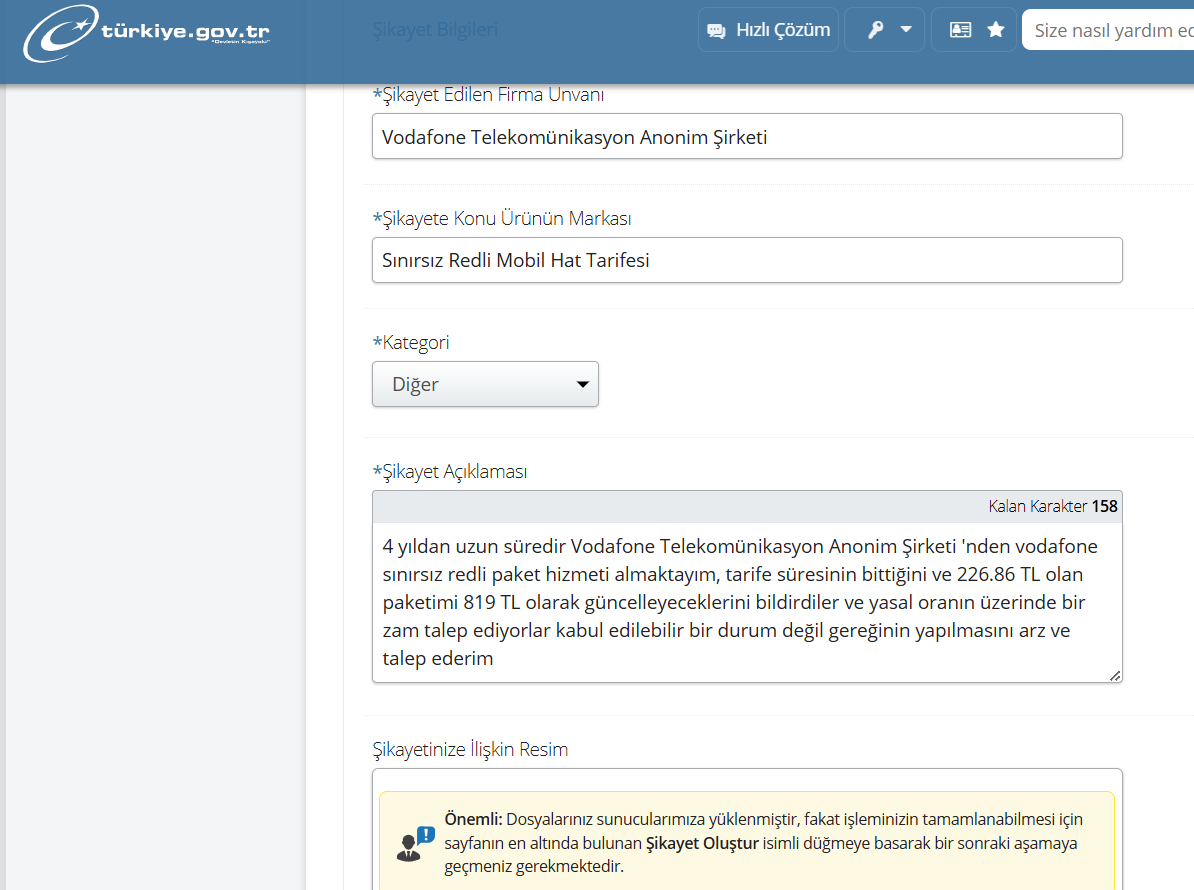This screenshot has width=1194, height=890.
Task: Expand the dropdown arrow beside the key icon
Action: (x=906, y=30)
